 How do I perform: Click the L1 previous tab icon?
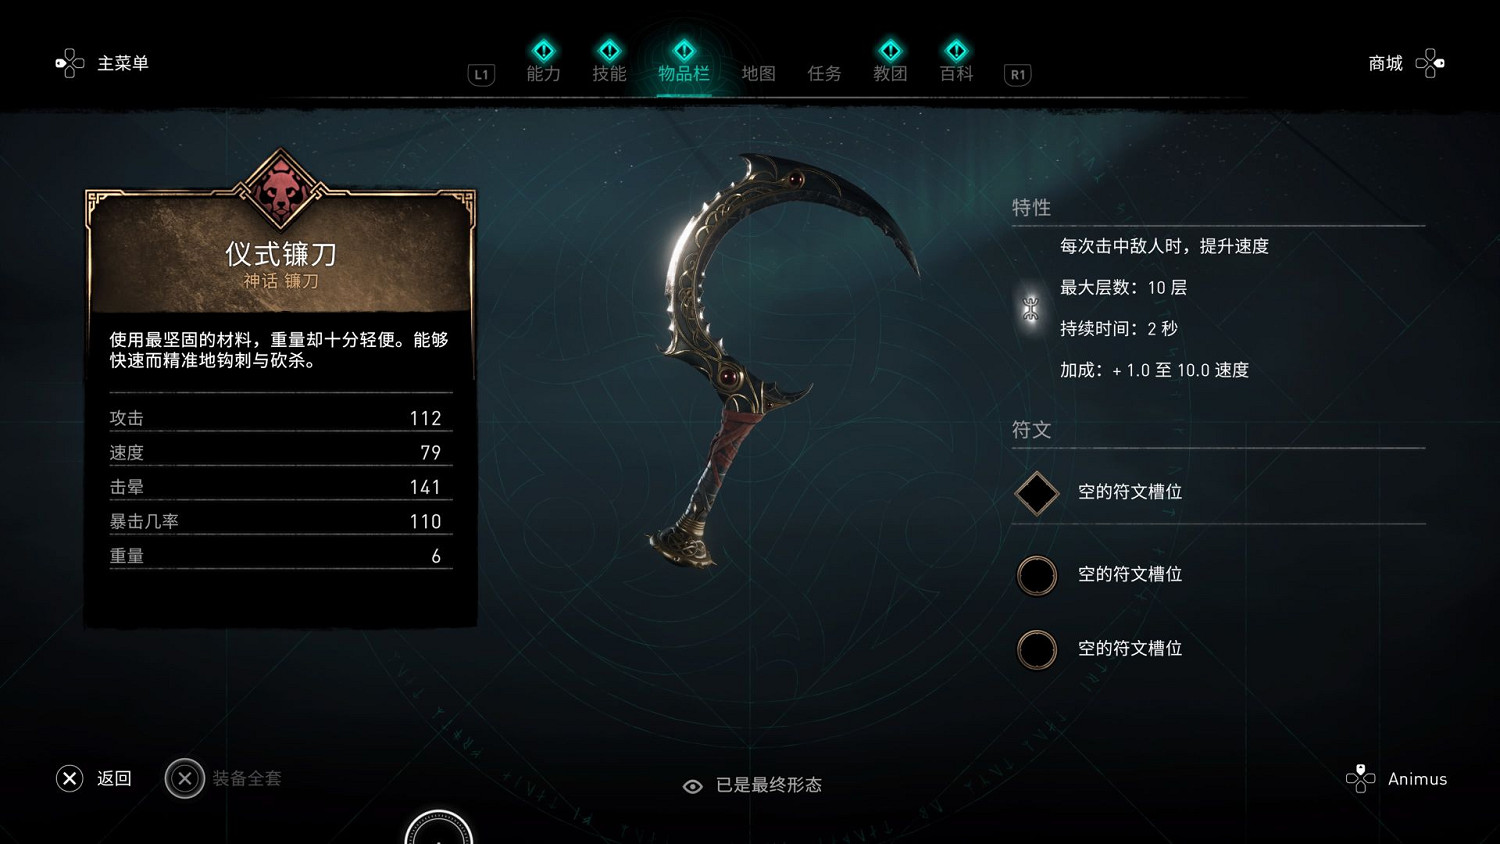[481, 74]
